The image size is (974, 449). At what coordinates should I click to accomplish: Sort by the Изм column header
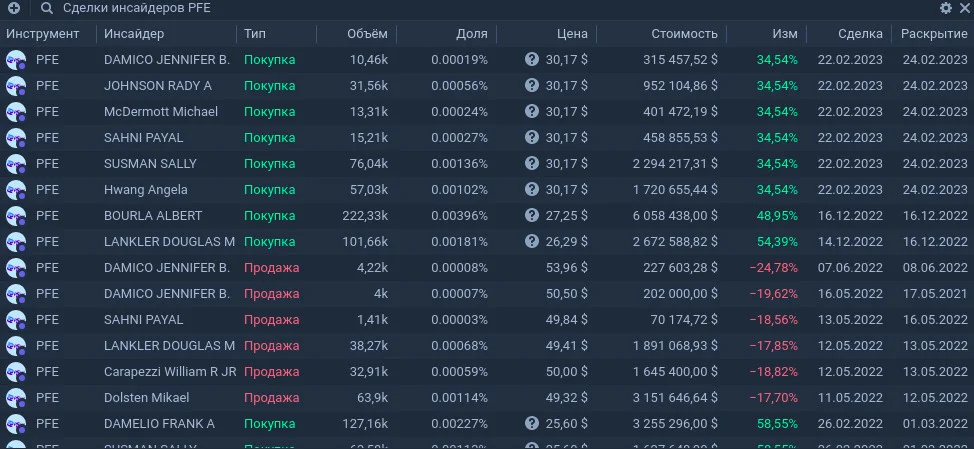[785, 34]
